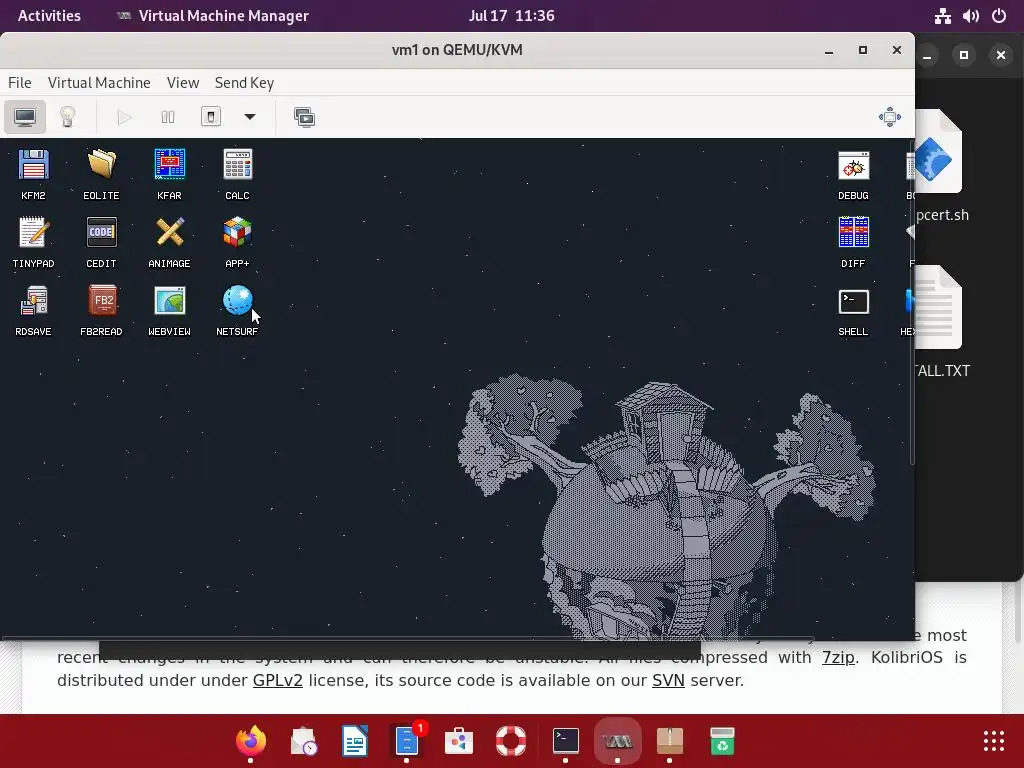Open LibreOffice Writer in the dock
Image resolution: width=1024 pixels, height=768 pixels.
click(355, 741)
